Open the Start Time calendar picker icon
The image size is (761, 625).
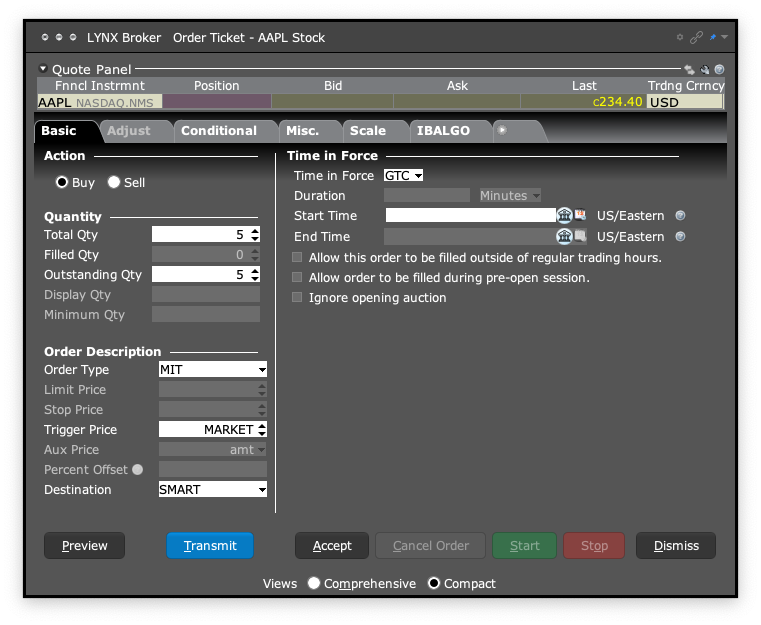click(580, 215)
